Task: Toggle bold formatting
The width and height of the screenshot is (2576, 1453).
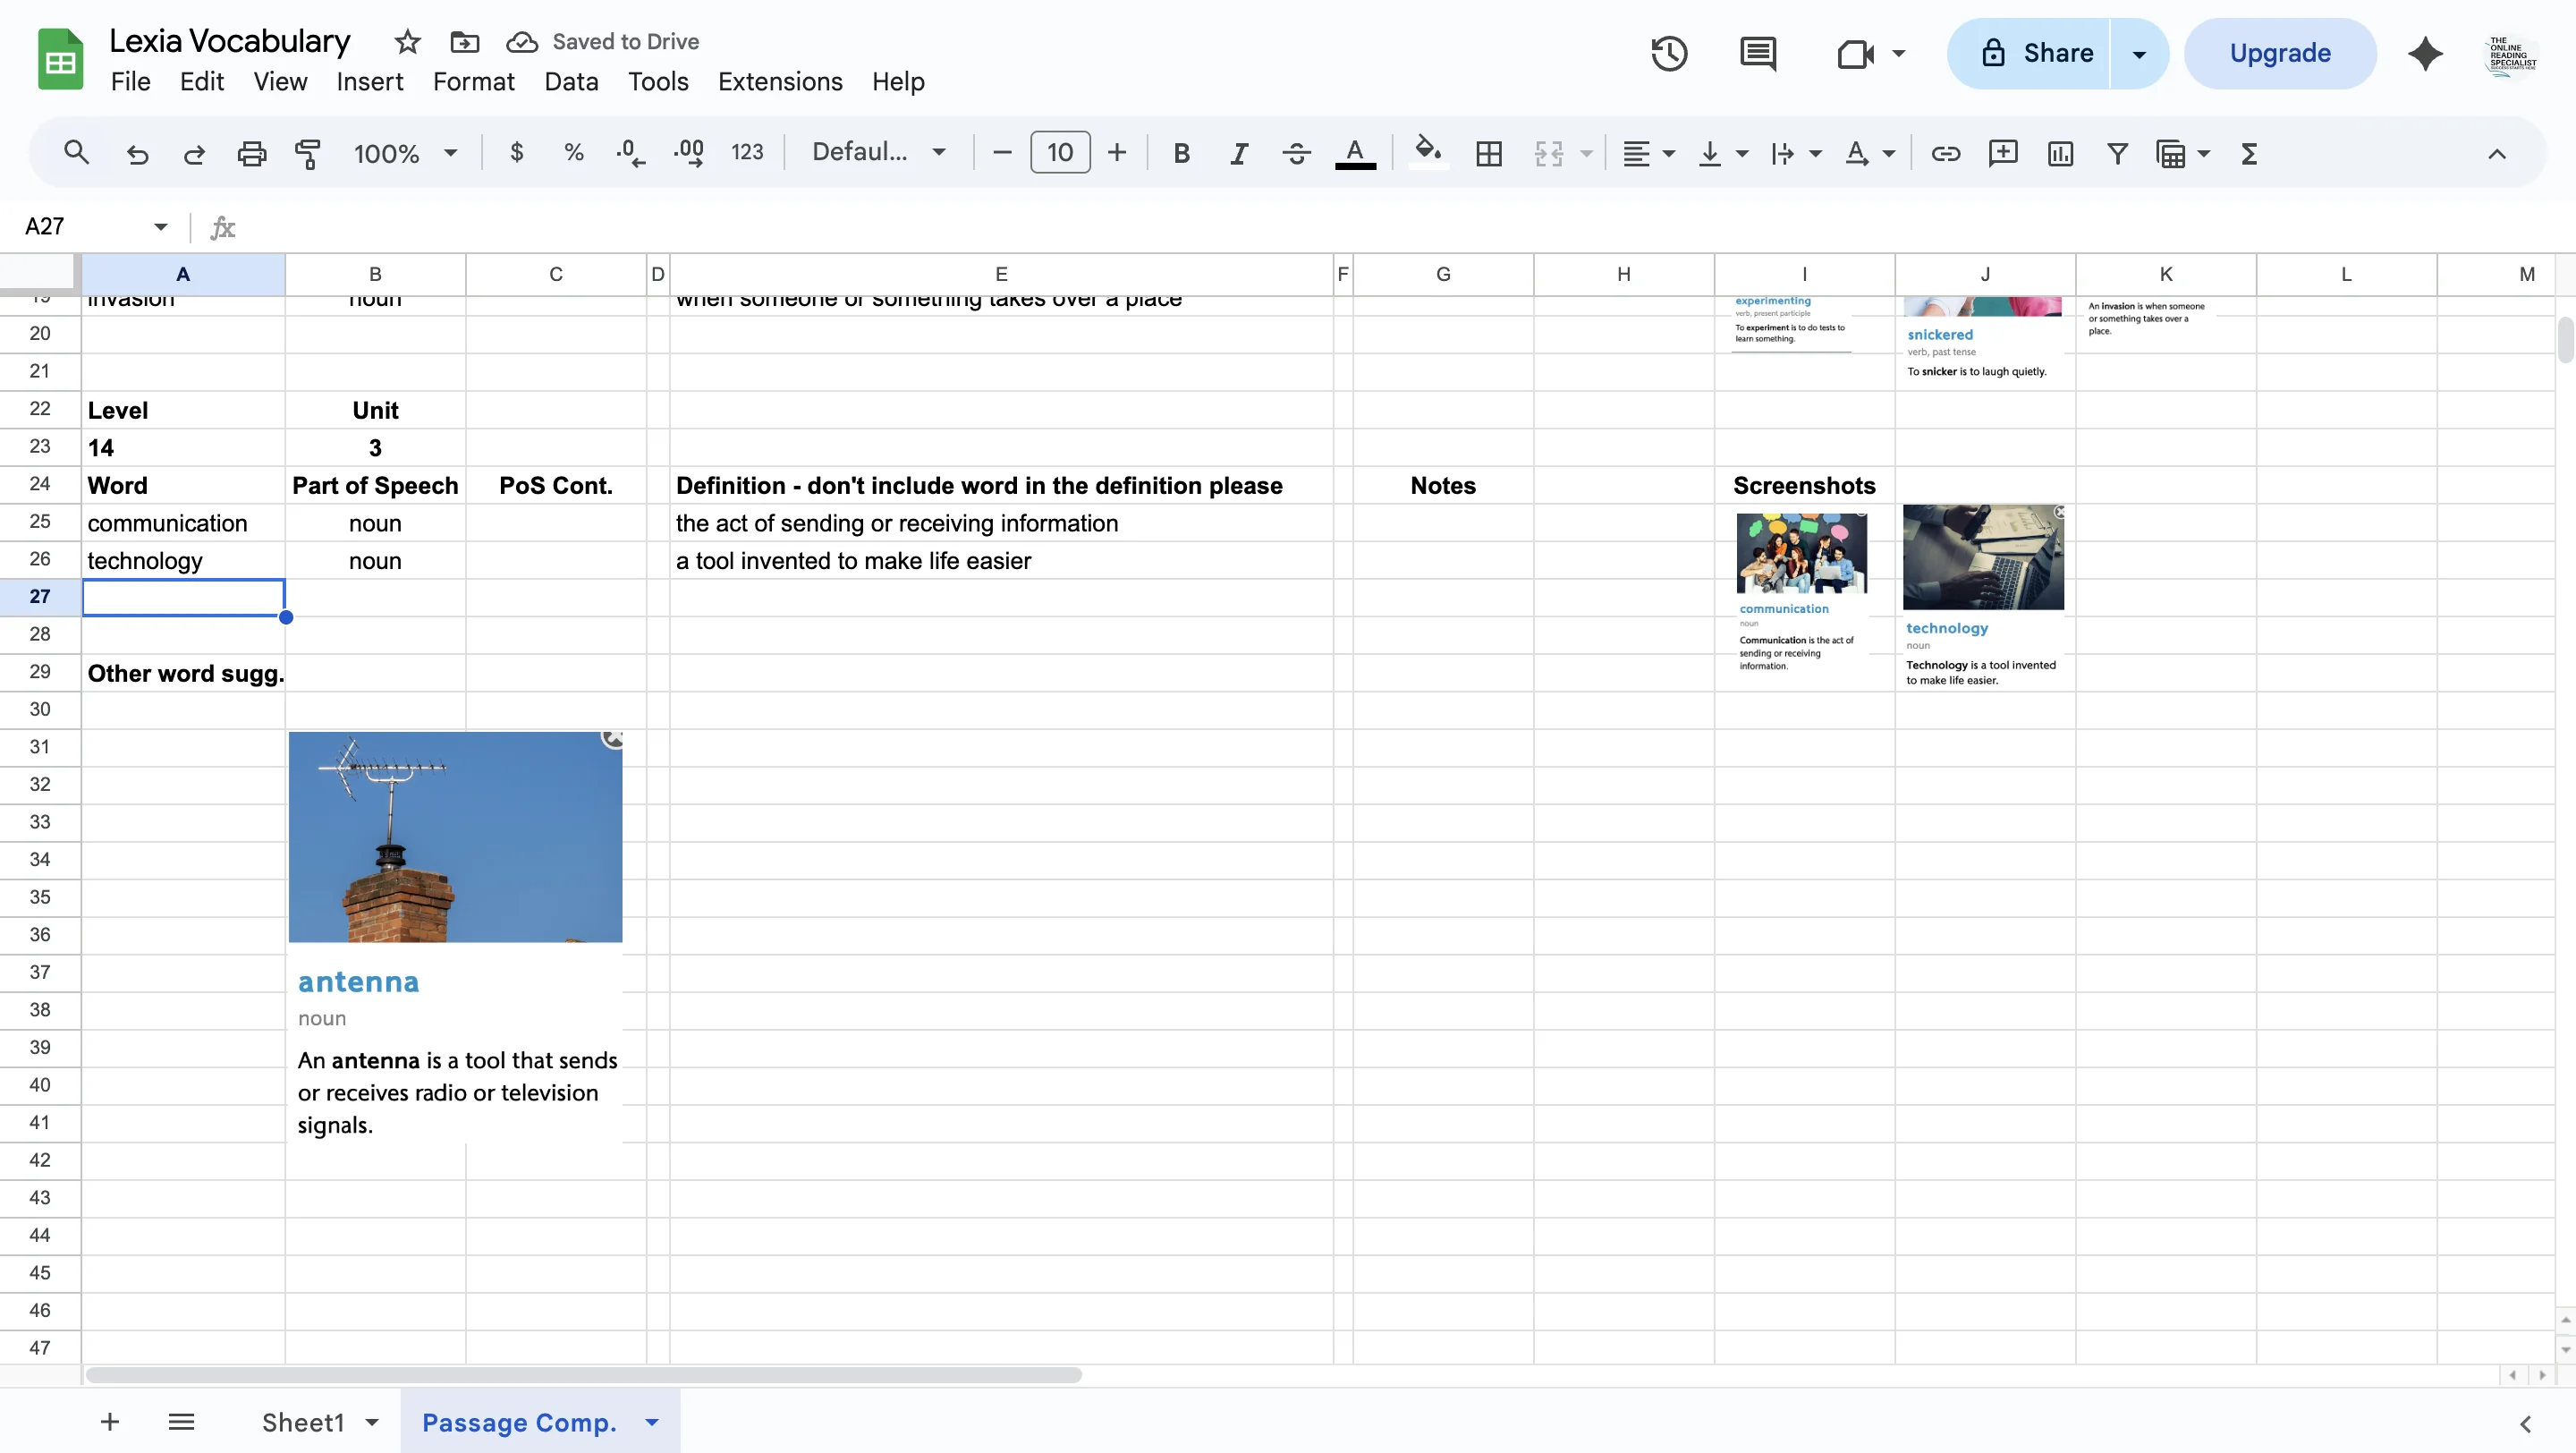Action: point(1180,152)
